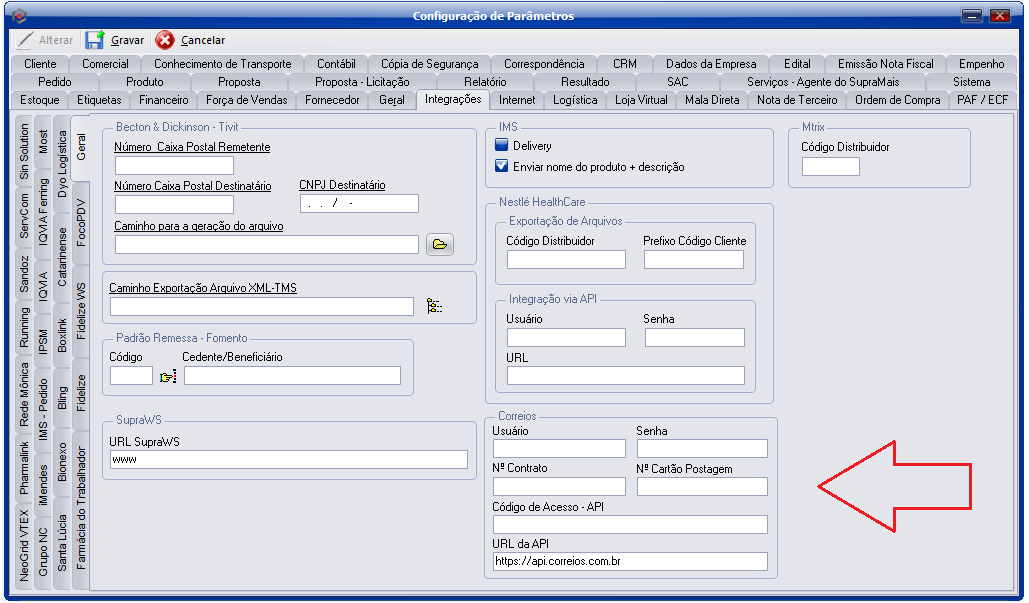This screenshot has width=1029, height=603.
Task: Enable the Delivery checkbox
Action: [x=502, y=146]
